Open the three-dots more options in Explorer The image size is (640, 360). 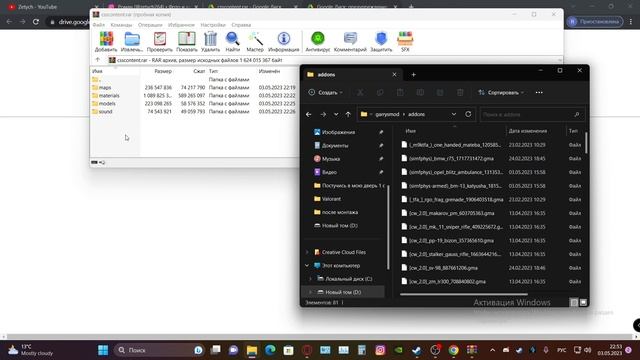pos(539,93)
